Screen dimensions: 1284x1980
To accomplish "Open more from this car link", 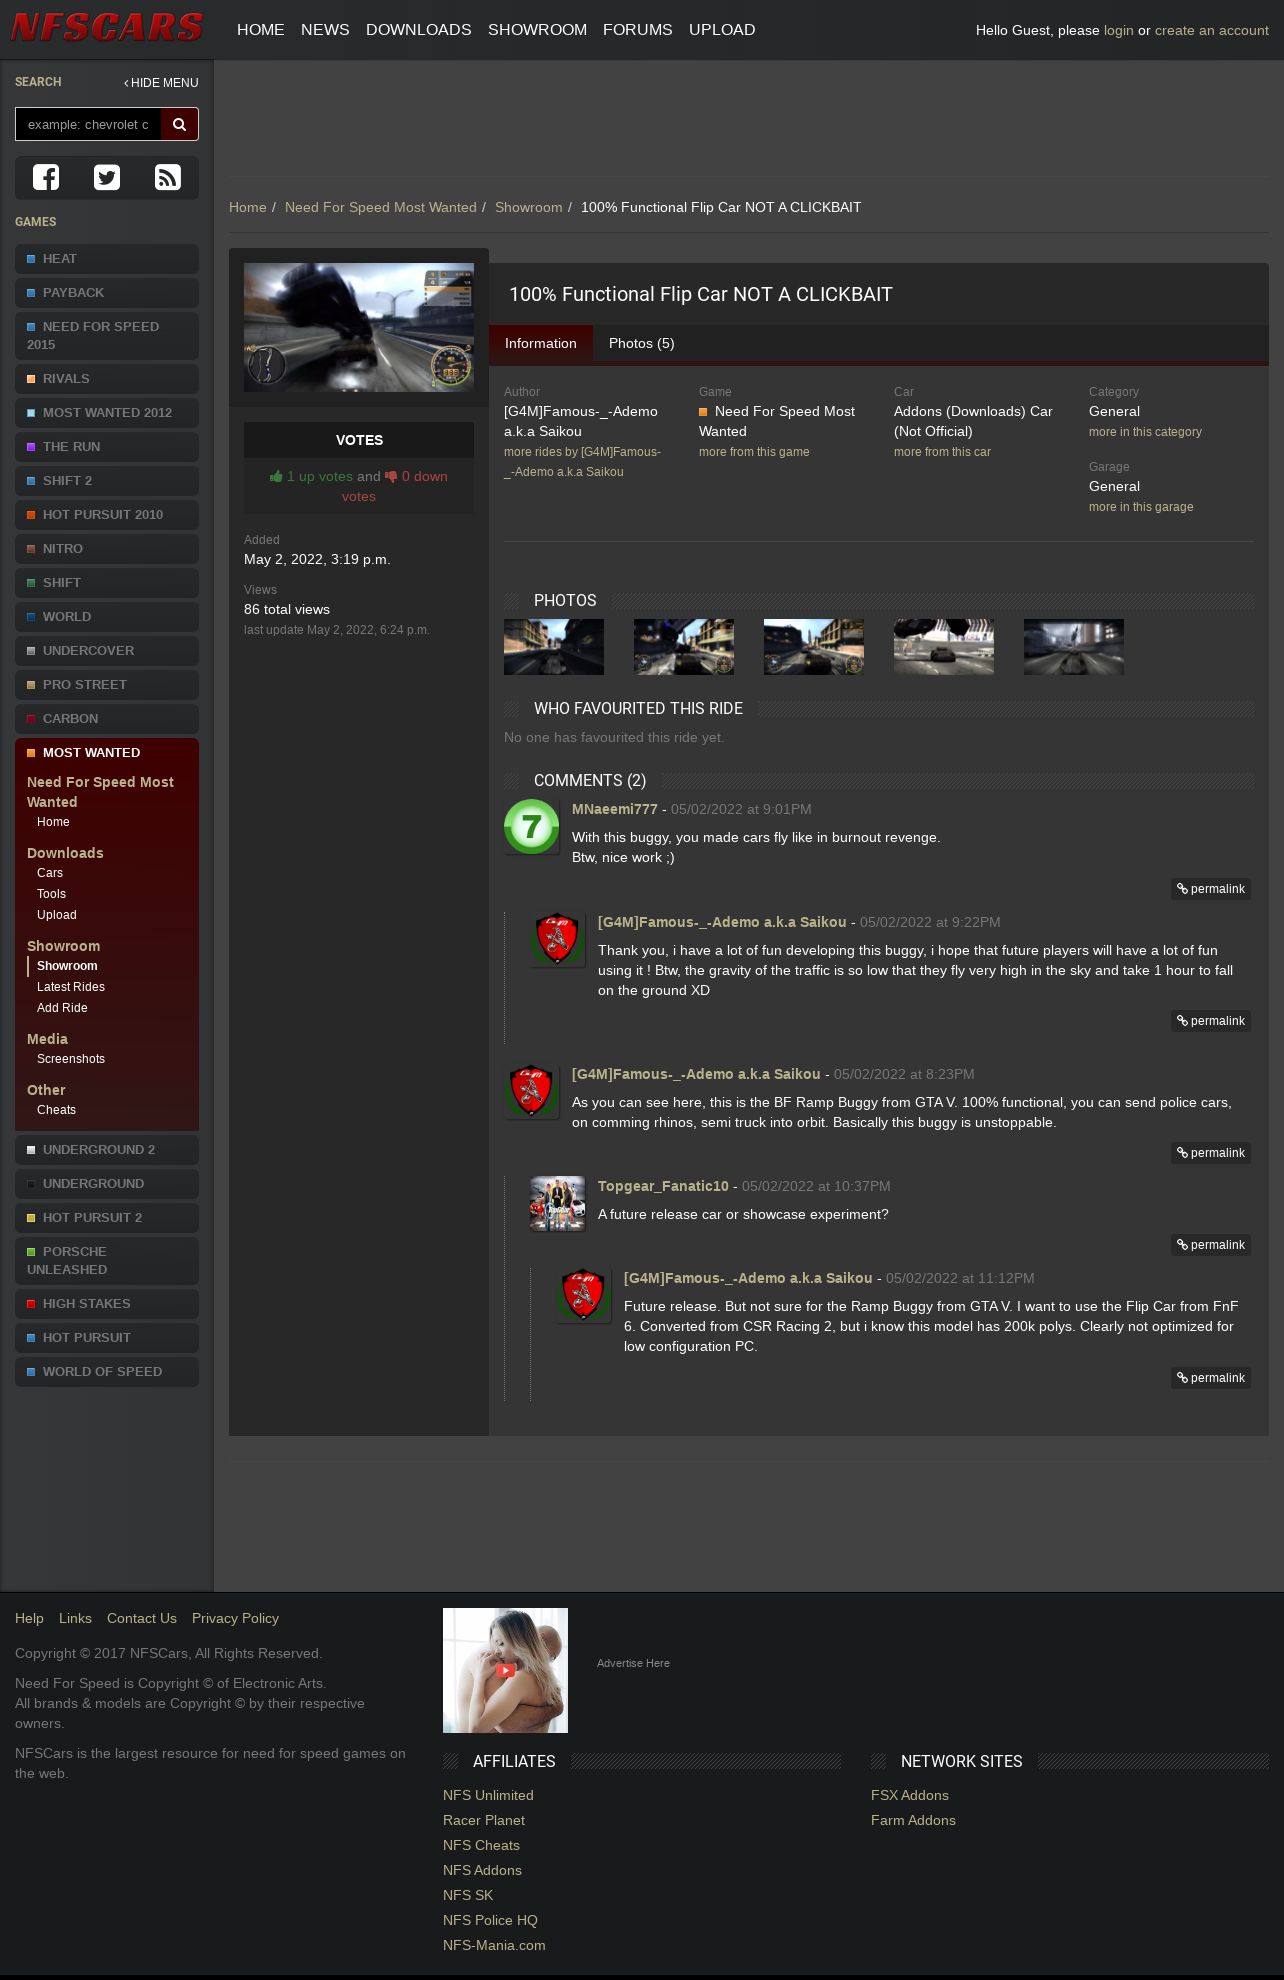I will [x=942, y=452].
